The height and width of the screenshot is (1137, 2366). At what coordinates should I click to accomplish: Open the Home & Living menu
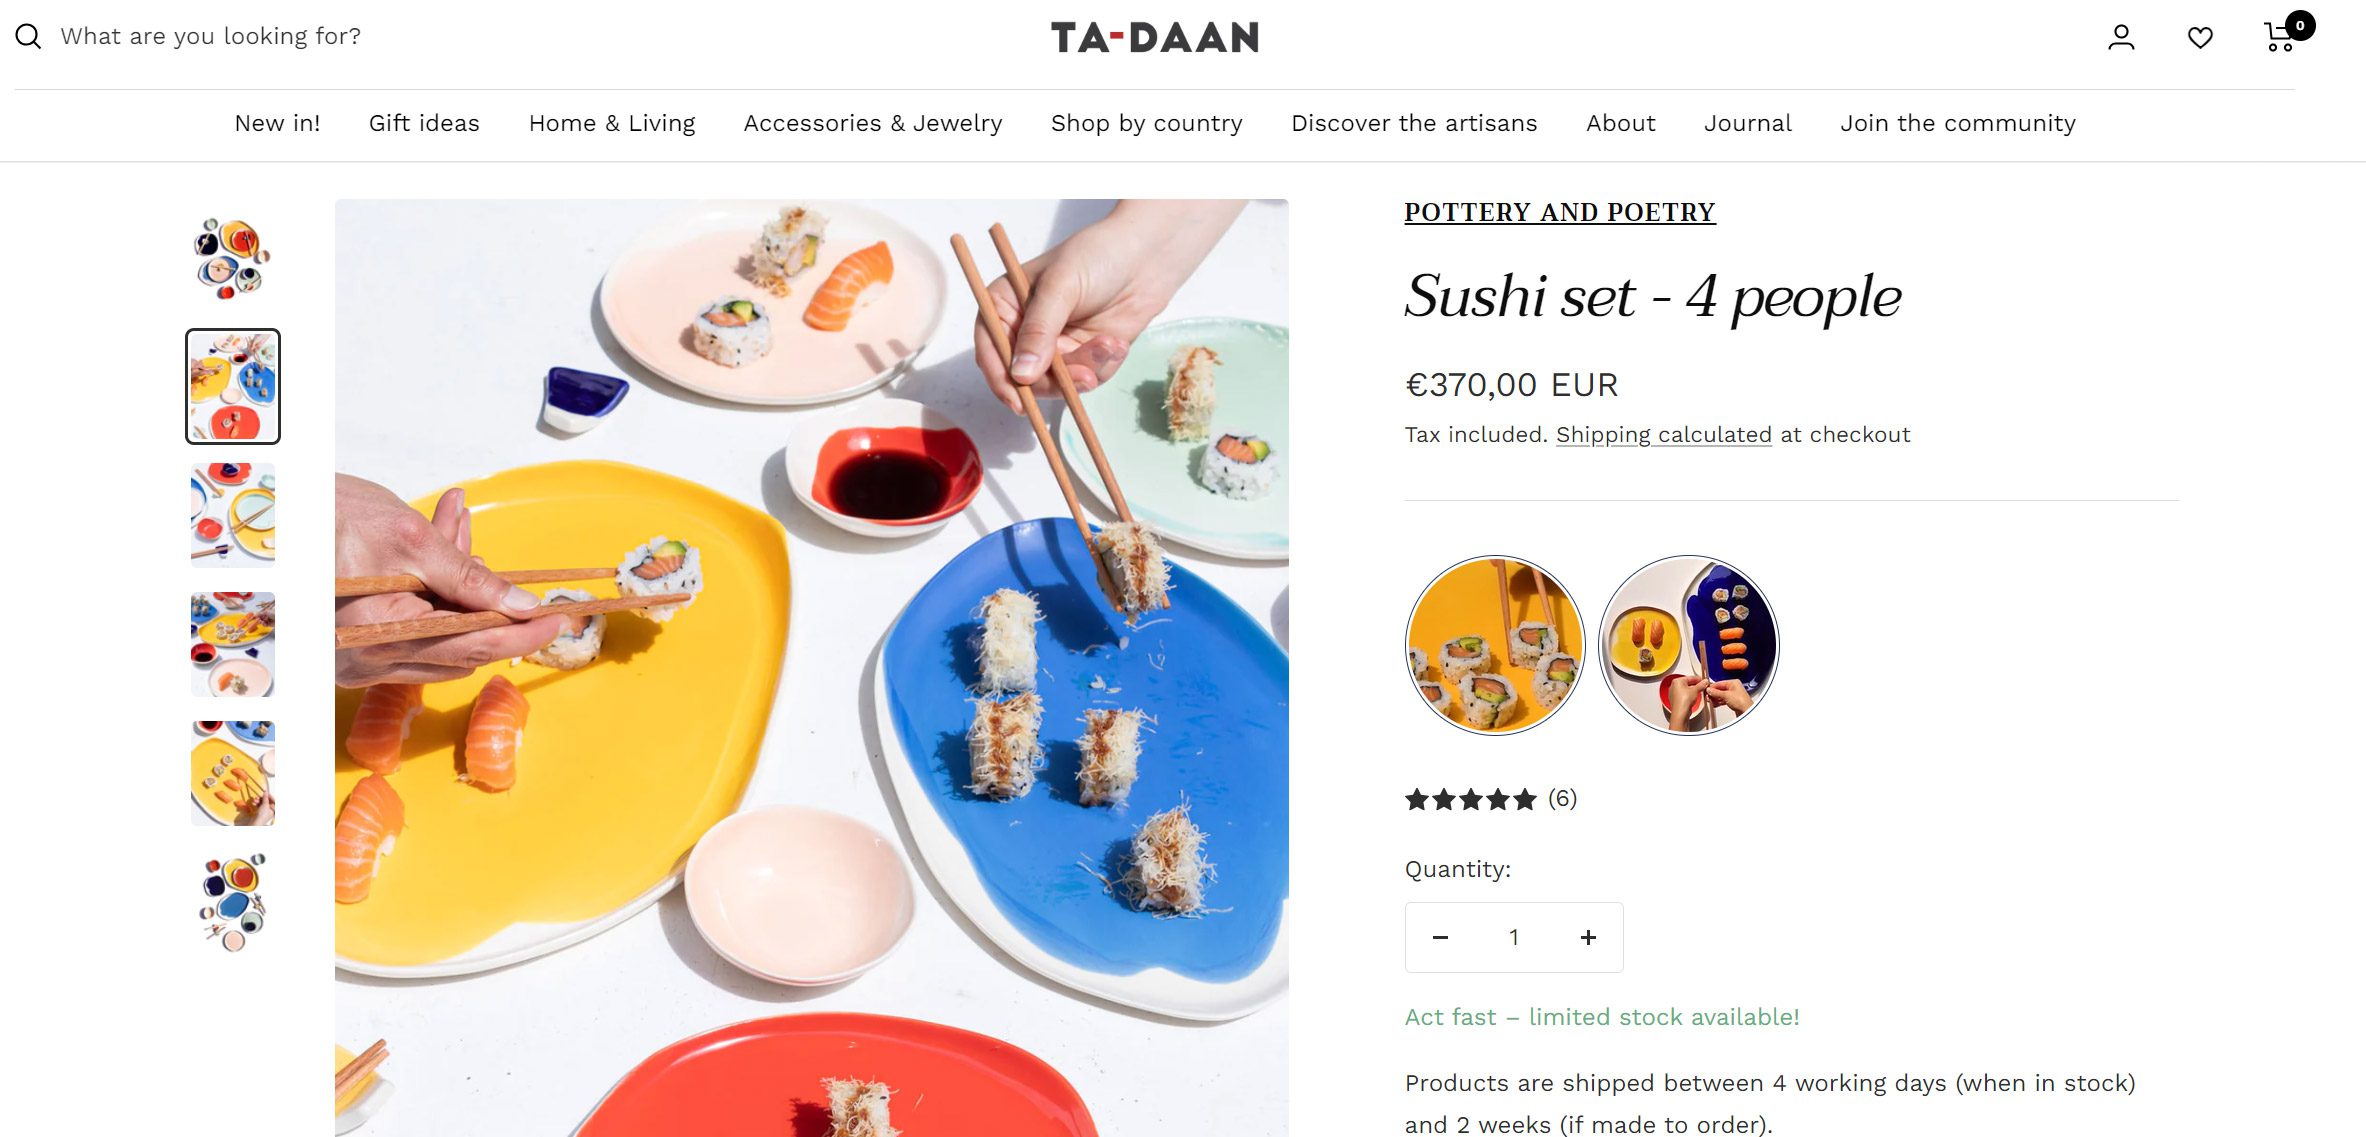click(612, 123)
